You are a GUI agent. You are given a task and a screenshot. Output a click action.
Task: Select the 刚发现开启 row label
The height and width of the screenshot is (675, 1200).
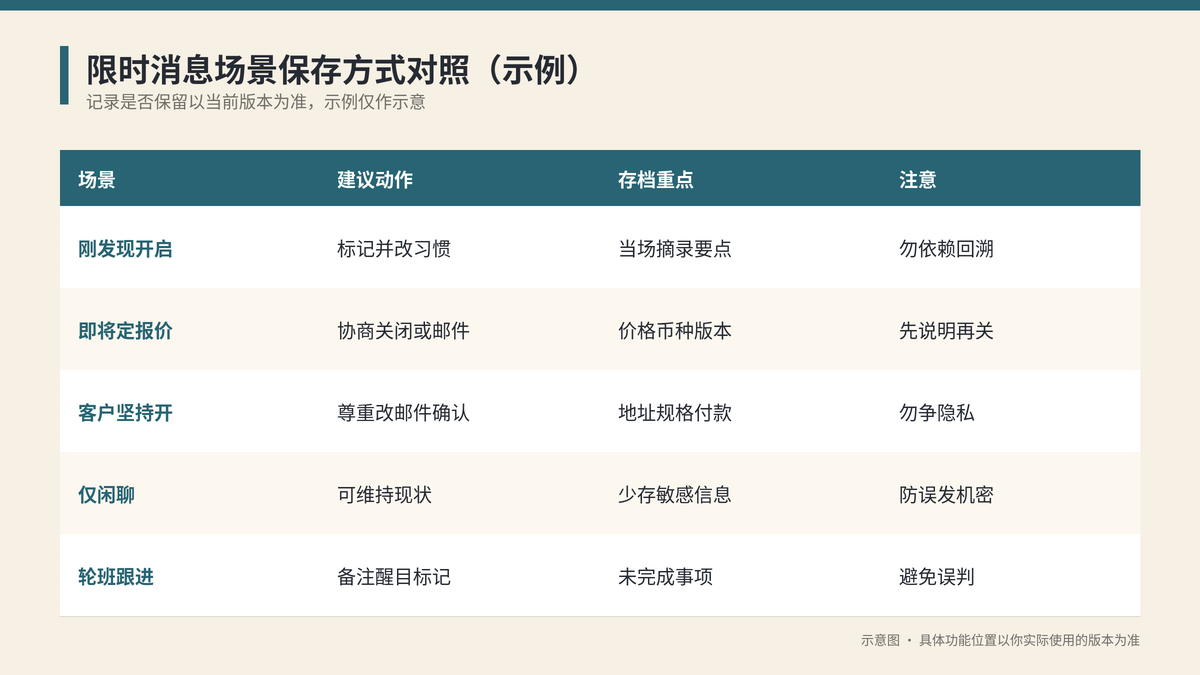(x=125, y=249)
